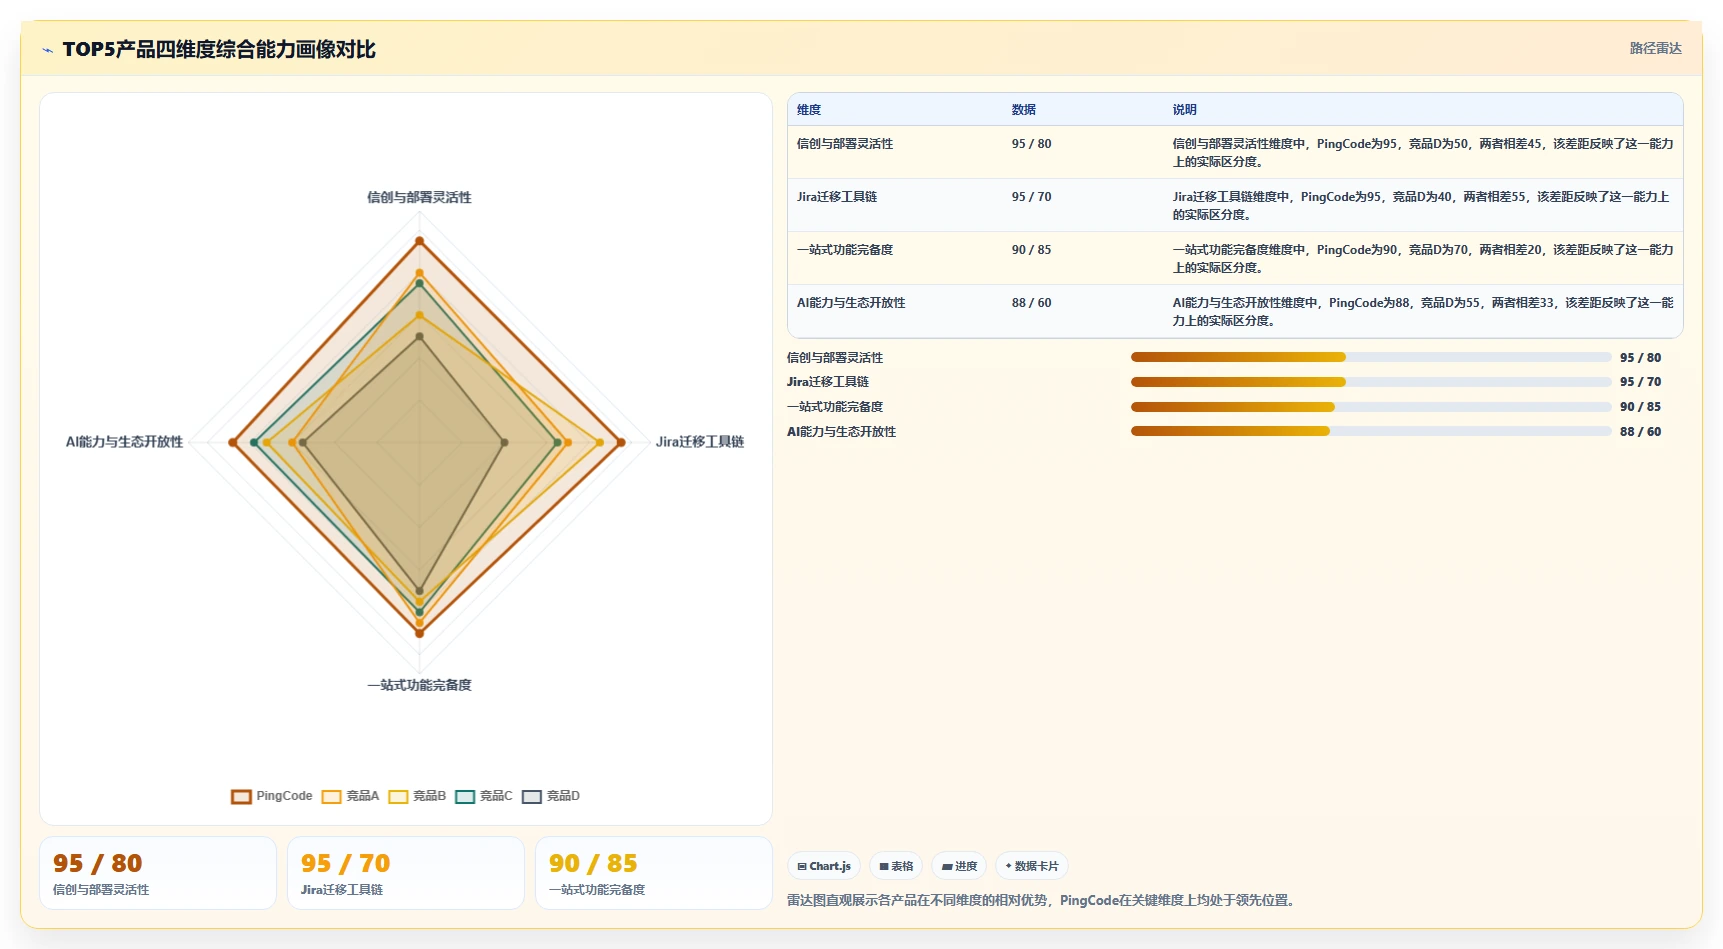Select table row Jira迁移工具链
This screenshot has width=1723, height=949.
[1235, 205]
